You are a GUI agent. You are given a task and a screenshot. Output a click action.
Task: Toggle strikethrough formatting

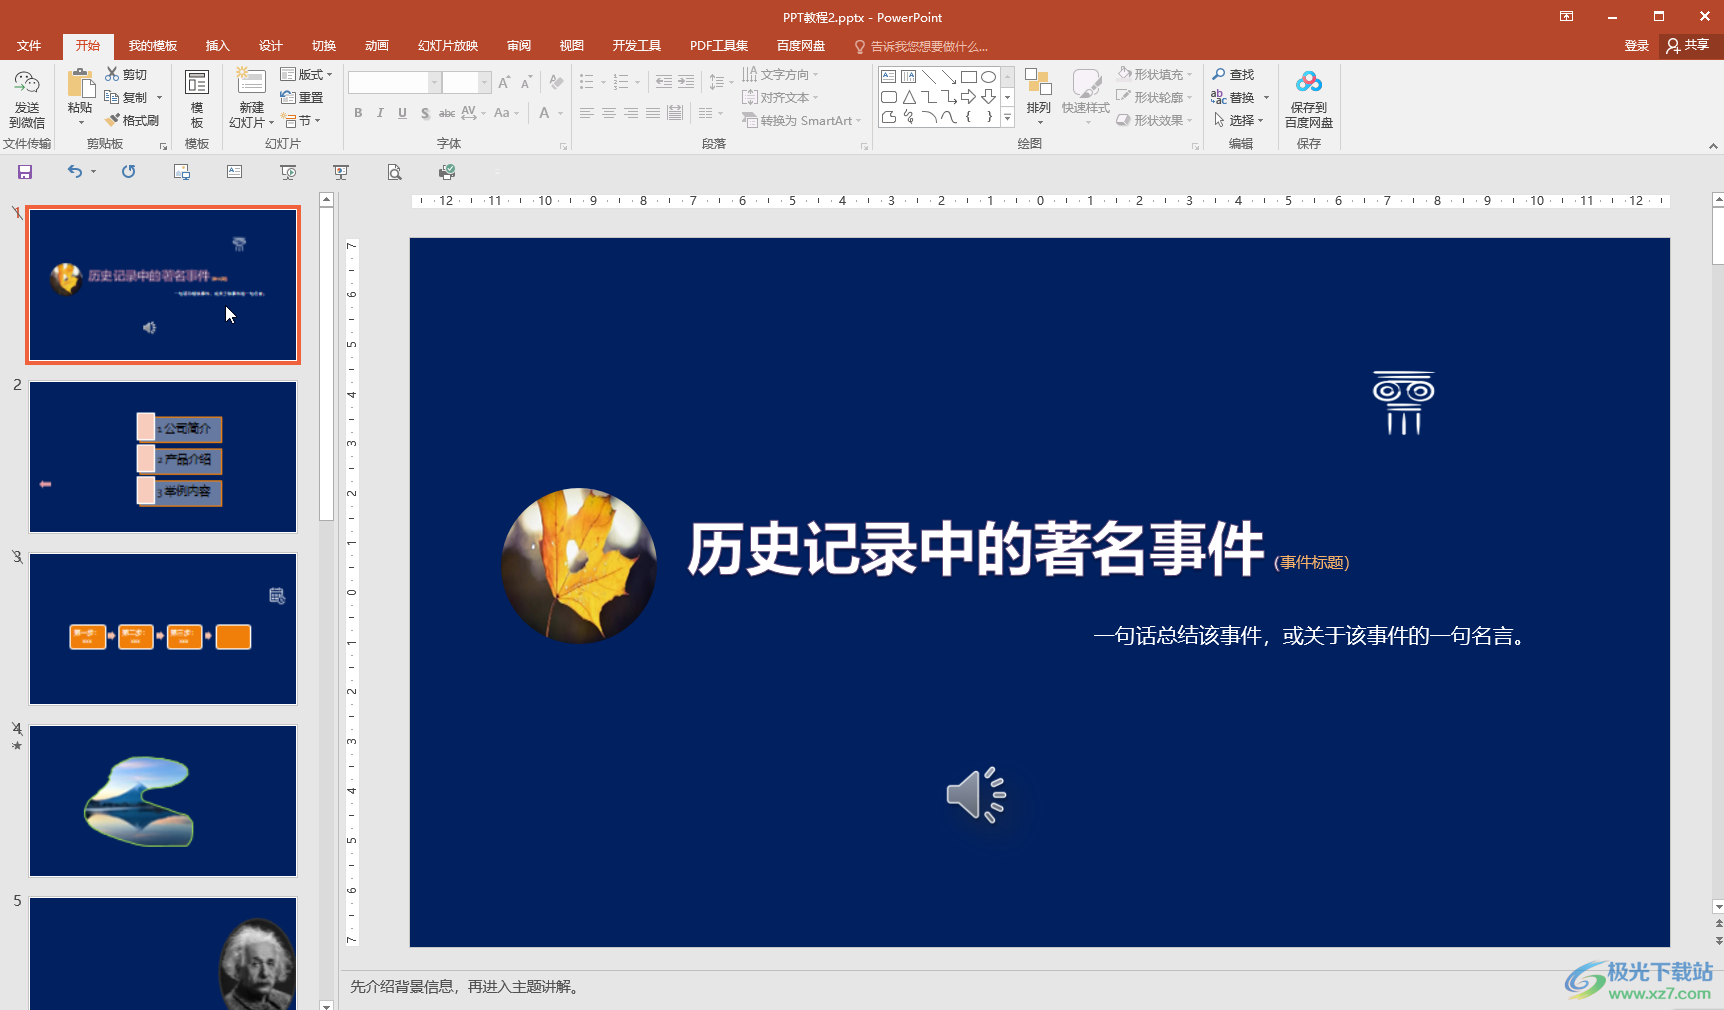pos(447,113)
